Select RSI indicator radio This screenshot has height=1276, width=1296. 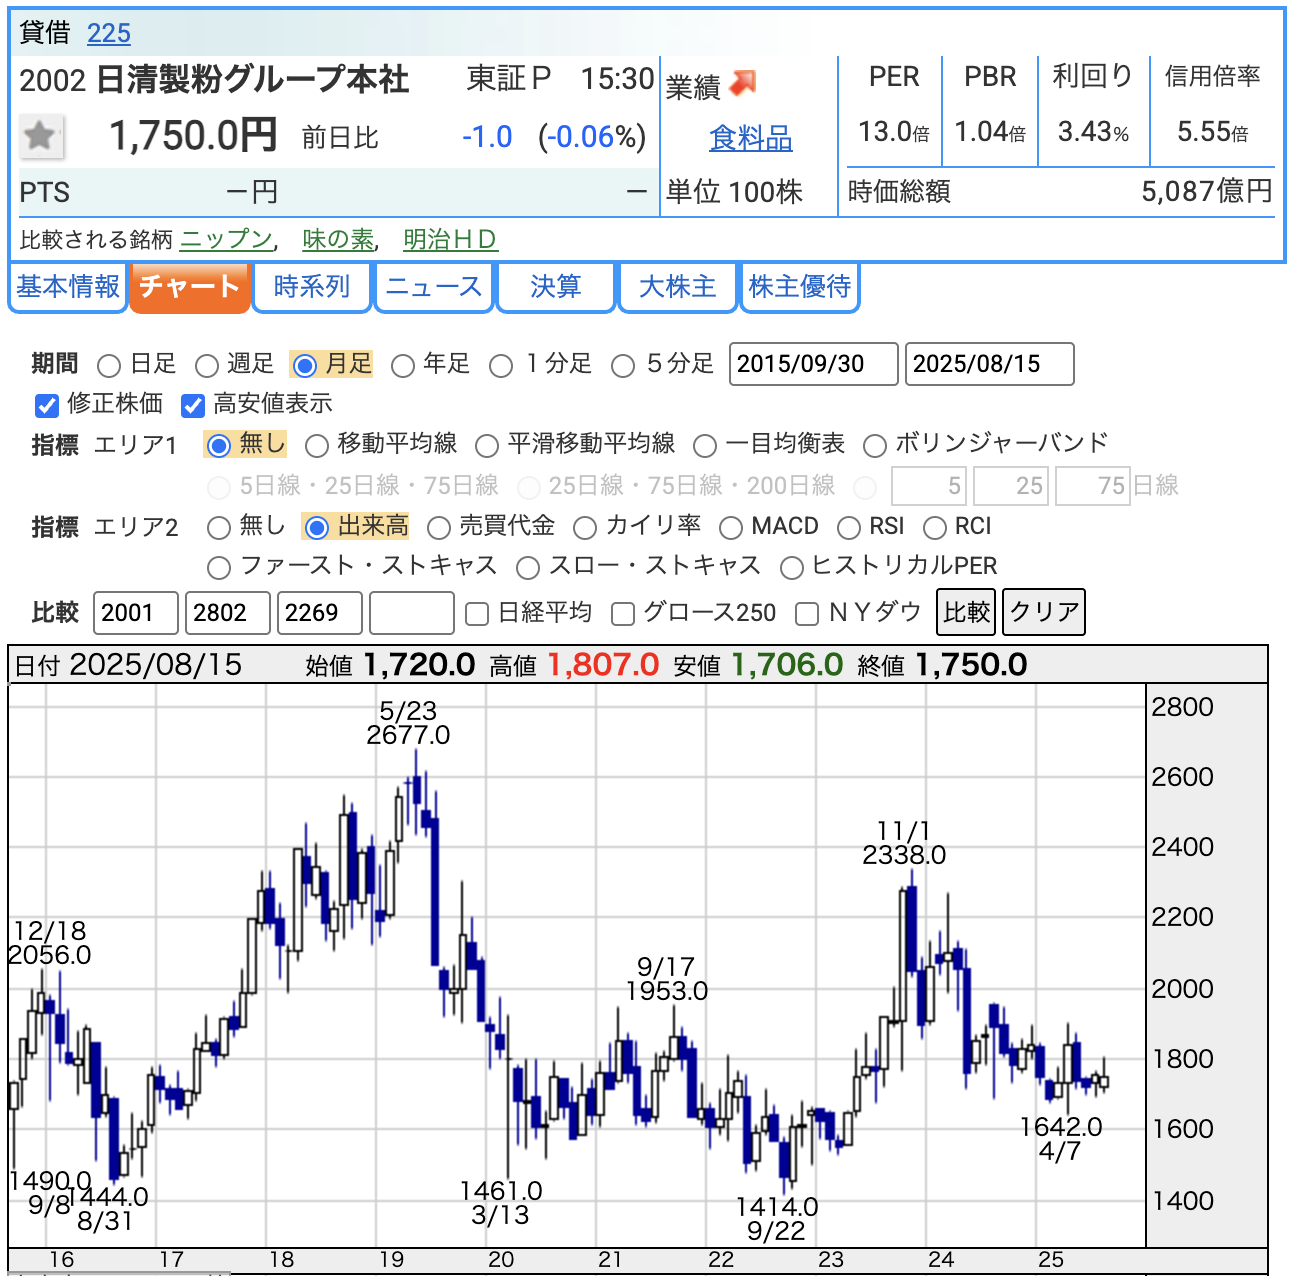(x=849, y=527)
